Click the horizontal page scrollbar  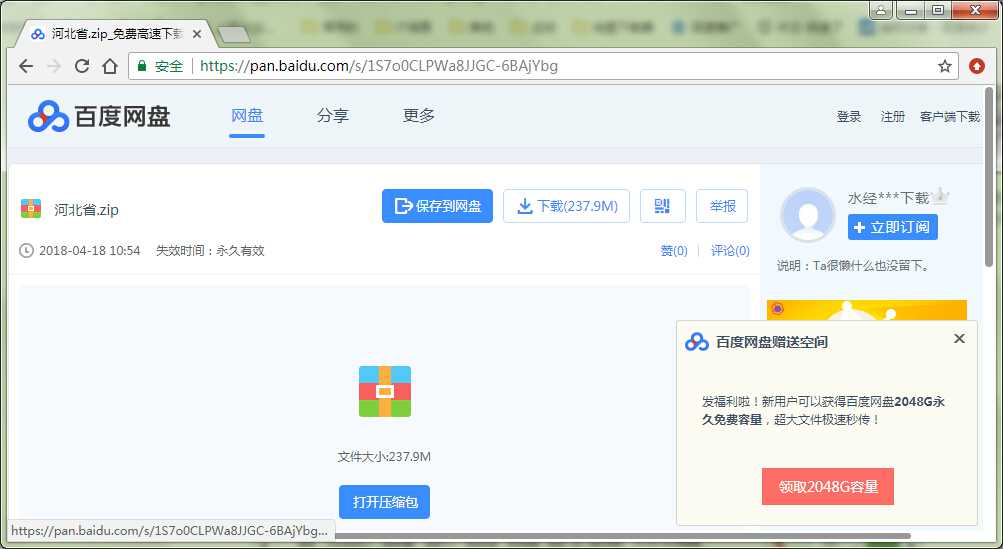tap(622, 536)
